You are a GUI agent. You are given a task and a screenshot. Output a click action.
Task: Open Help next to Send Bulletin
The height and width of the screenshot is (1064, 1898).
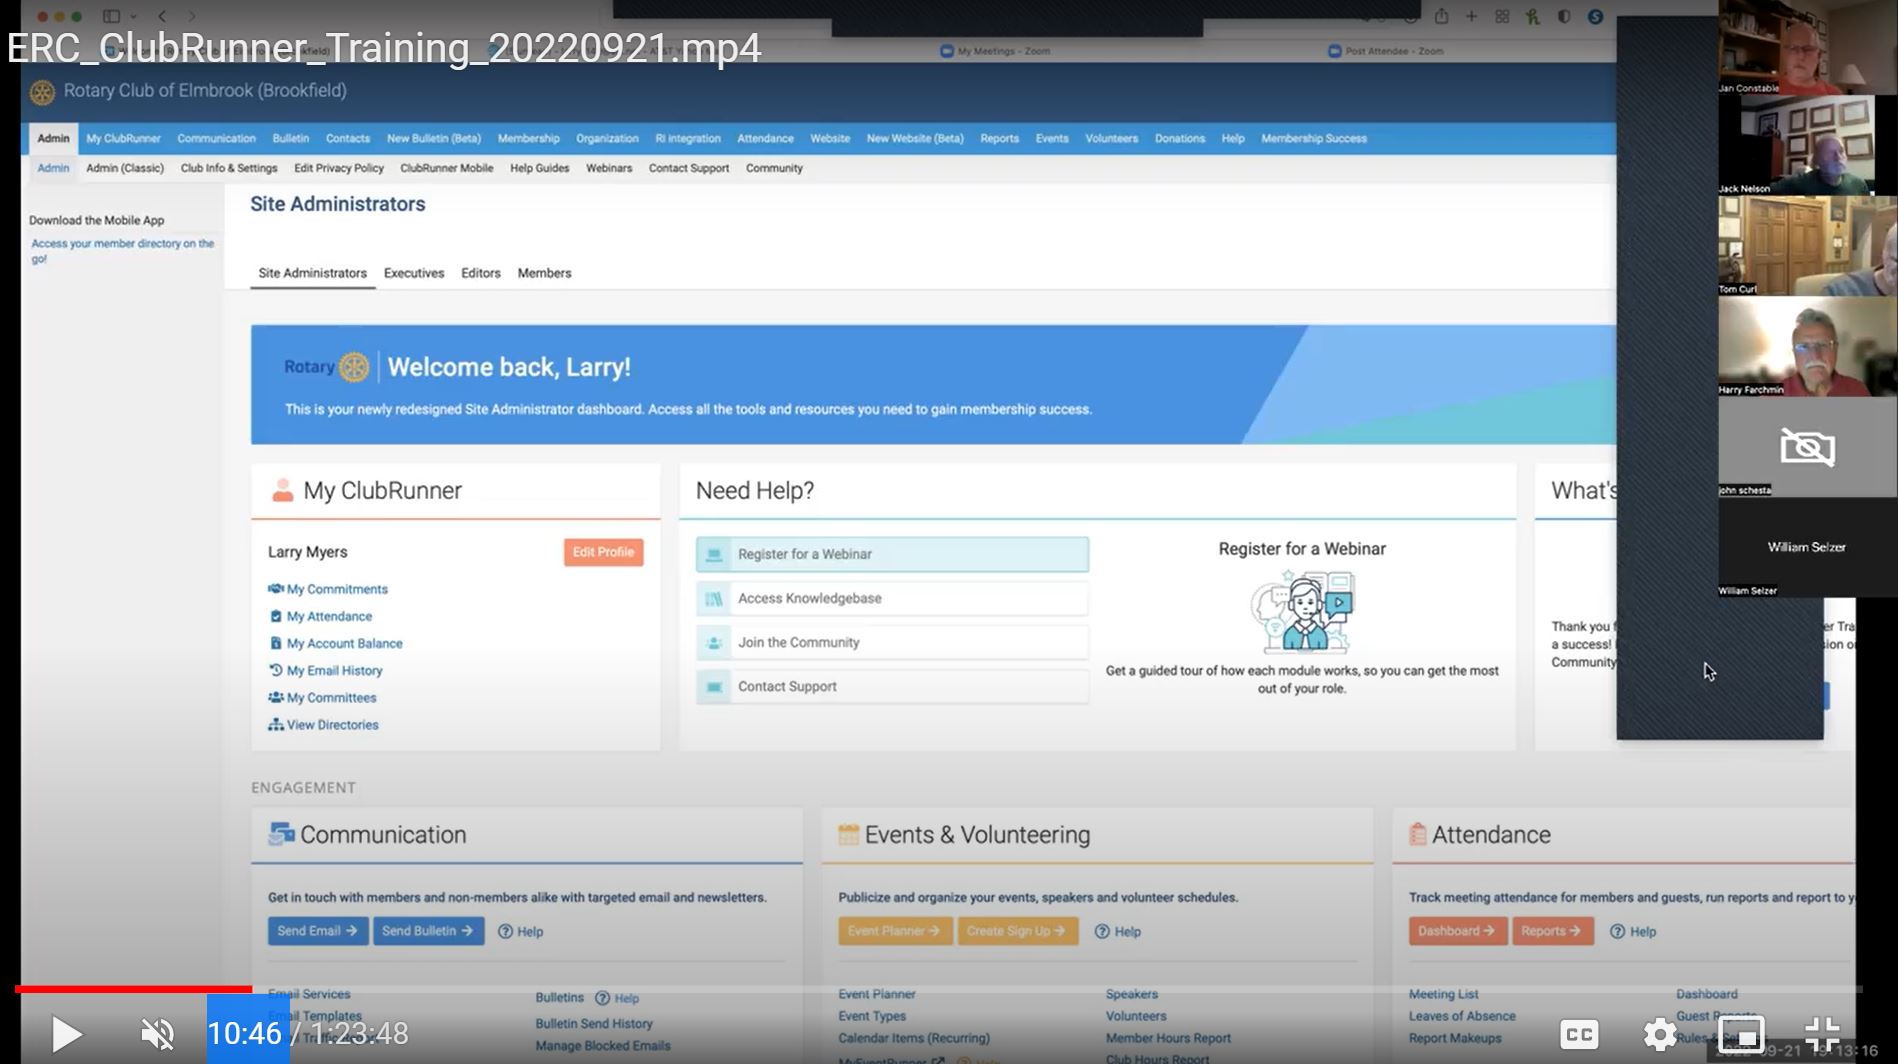521,931
